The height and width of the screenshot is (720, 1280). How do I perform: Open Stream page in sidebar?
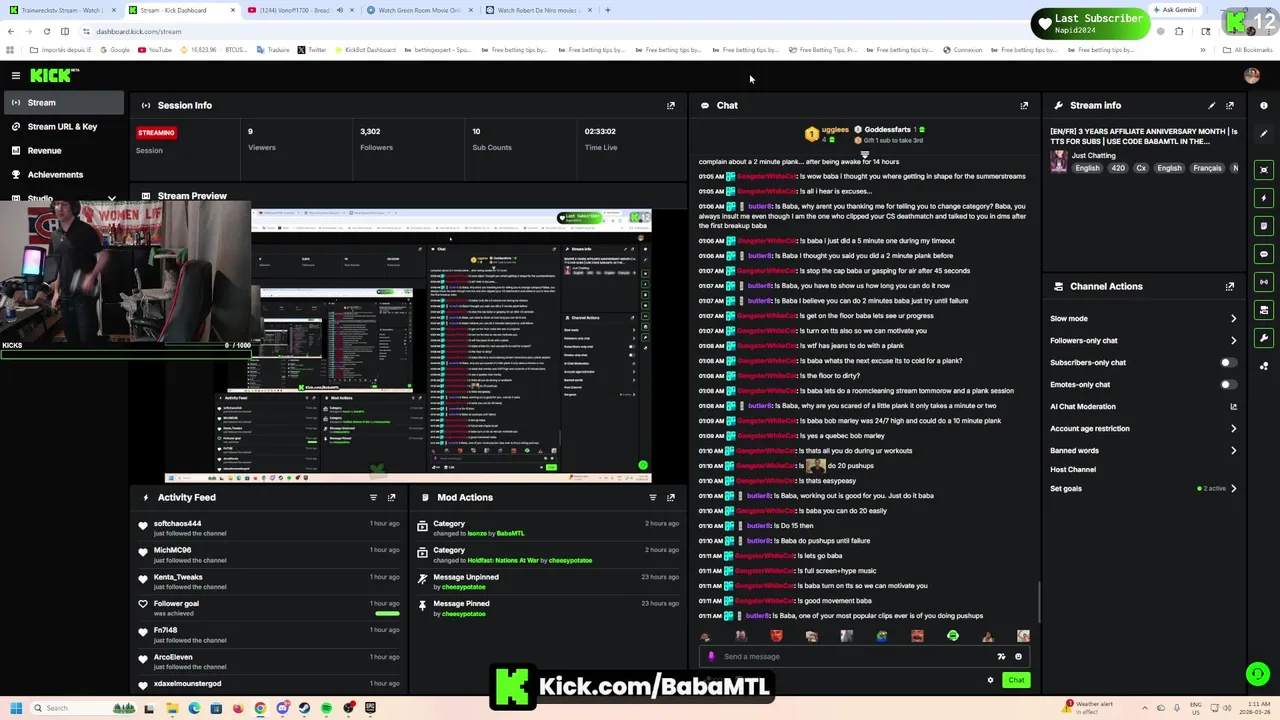coord(62,103)
